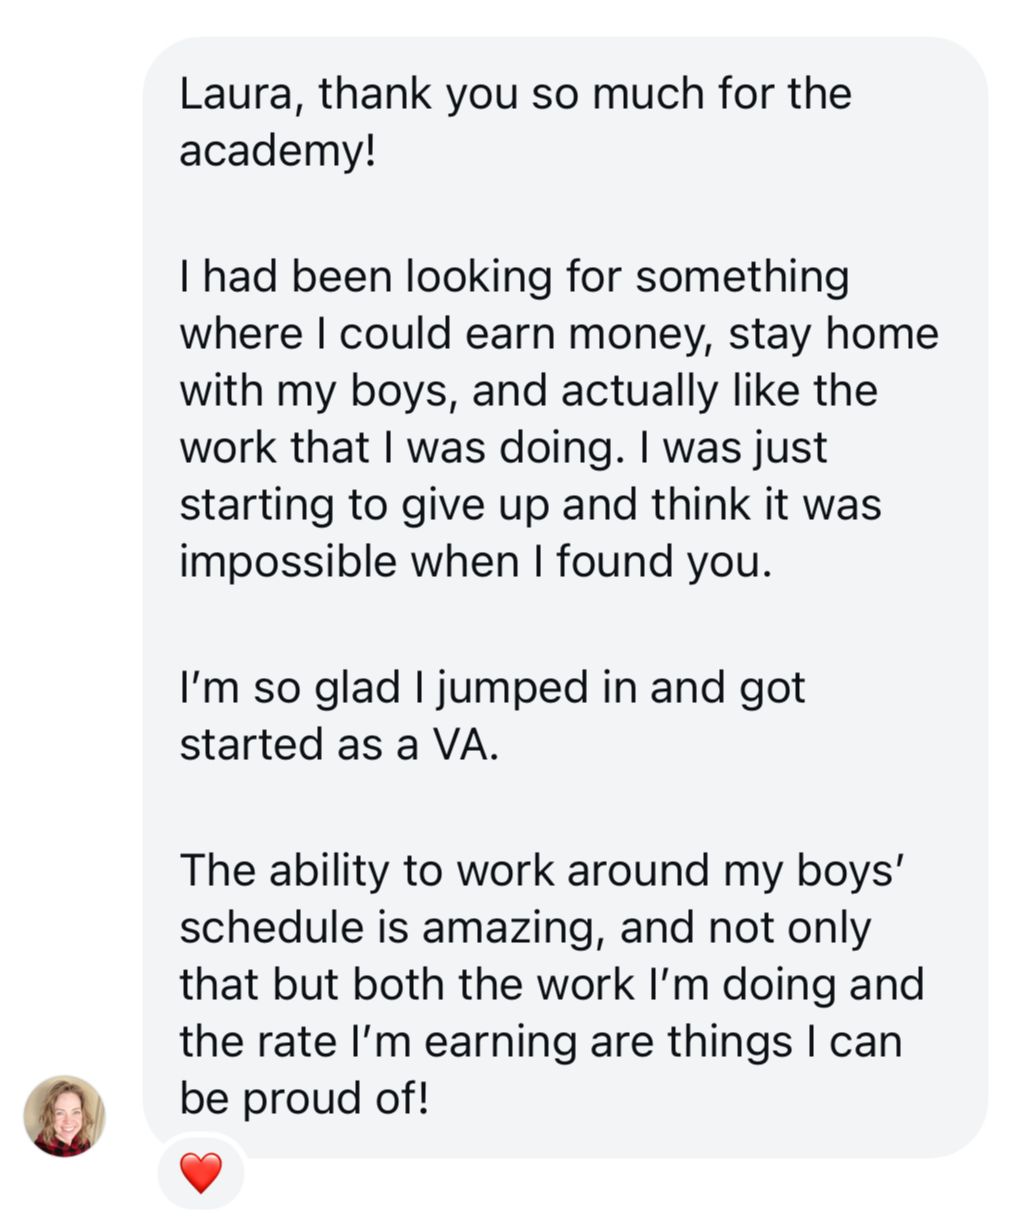The width and height of the screenshot is (1020, 1222).
Task: Click the line "schedule is amazing, and not only"
Action: (x=524, y=928)
